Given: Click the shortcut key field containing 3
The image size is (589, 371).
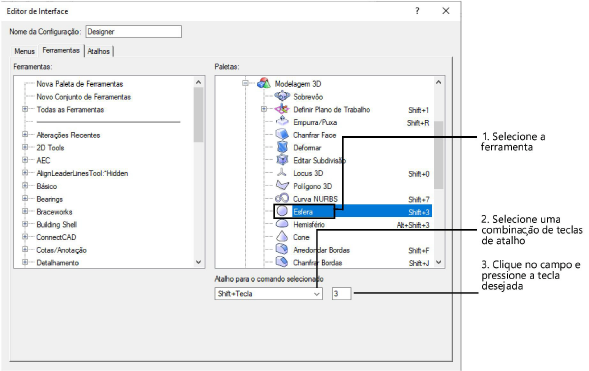Looking at the screenshot, I should [x=341, y=294].
